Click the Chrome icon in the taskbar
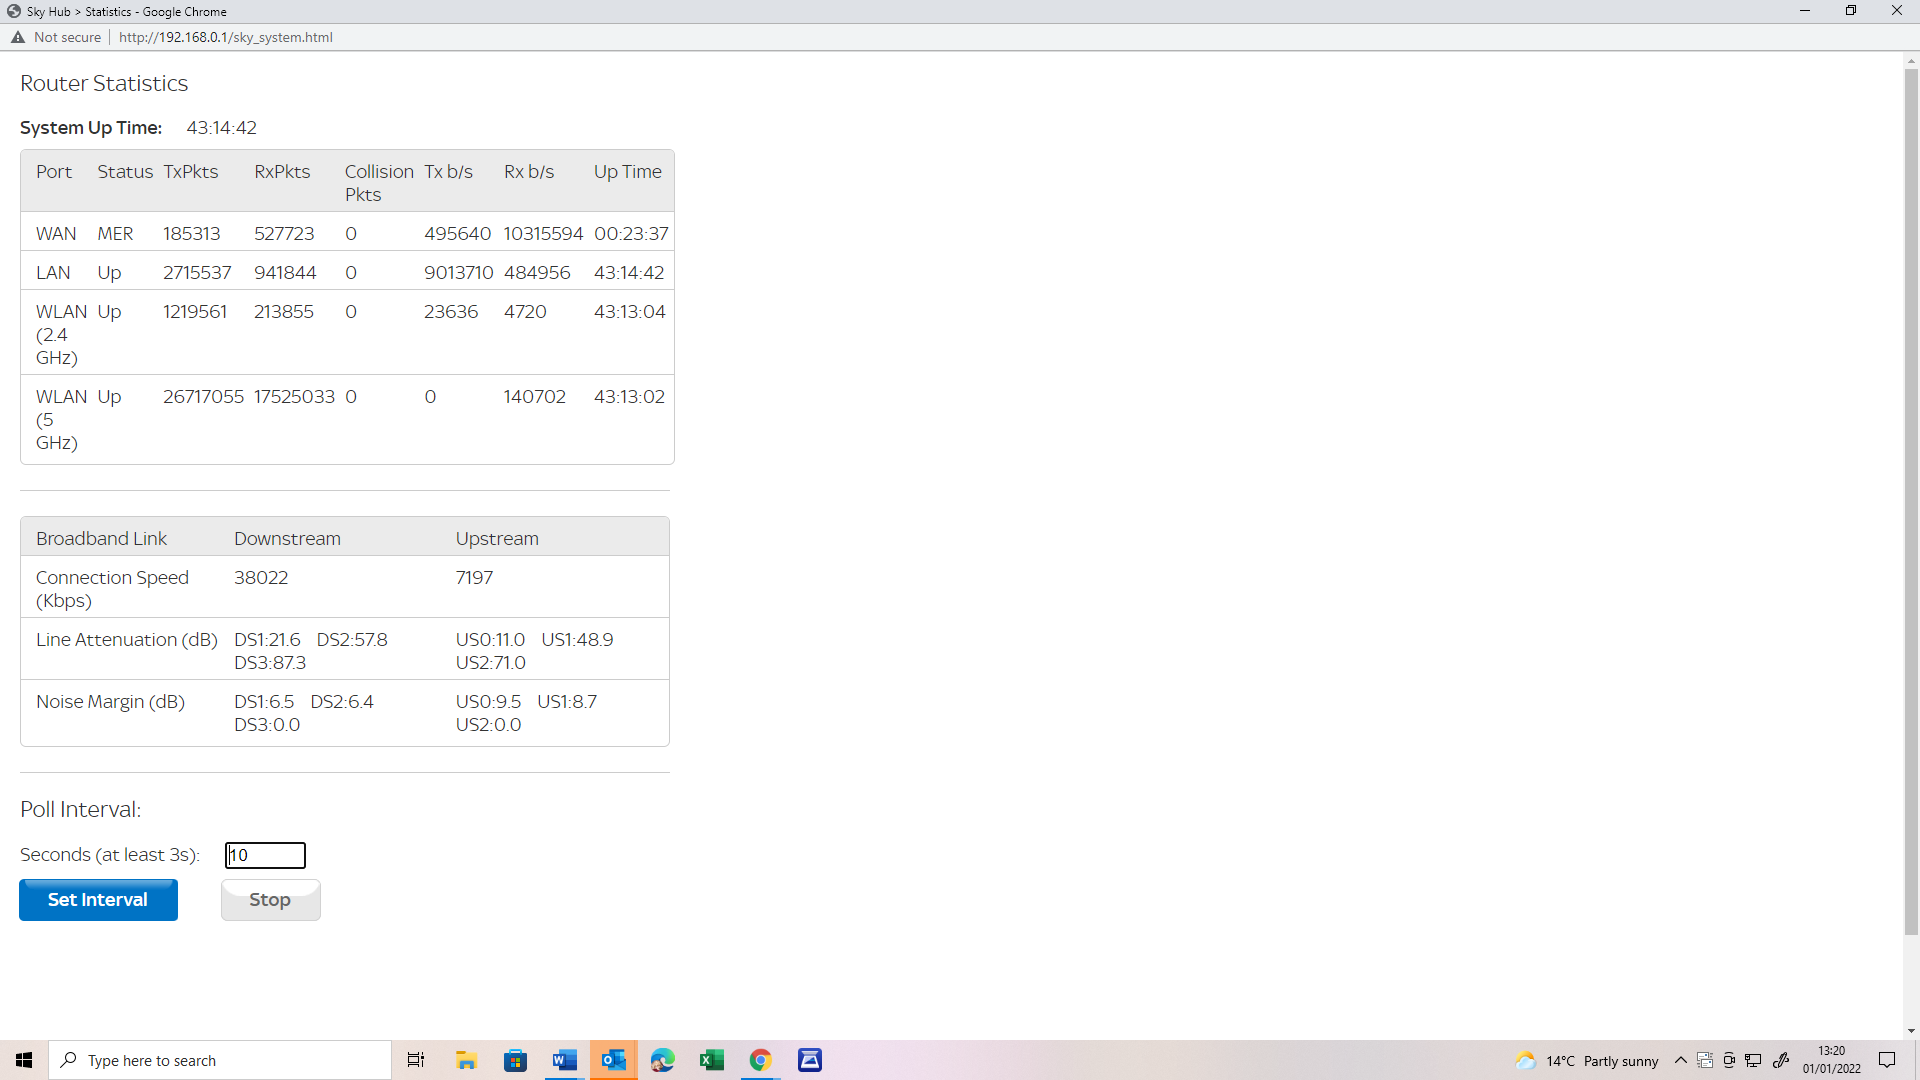 tap(760, 1060)
